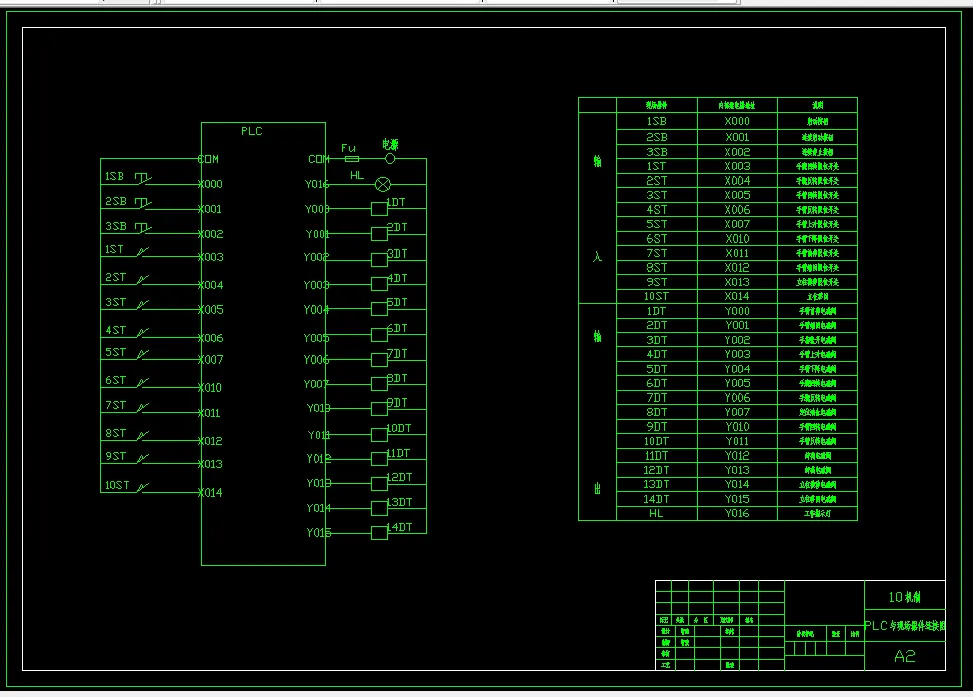The height and width of the screenshot is (697, 973).
Task: Click the 4ST cell in the table
Action: click(x=657, y=210)
